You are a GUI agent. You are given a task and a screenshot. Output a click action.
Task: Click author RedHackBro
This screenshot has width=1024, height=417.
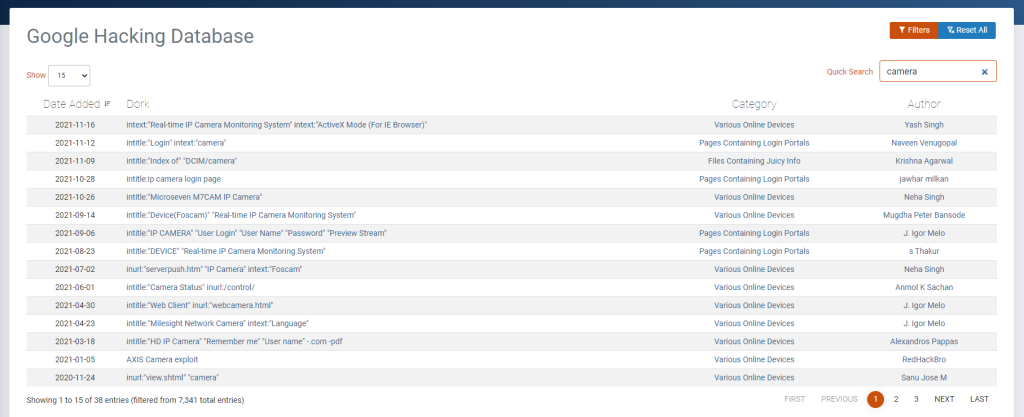coord(923,359)
